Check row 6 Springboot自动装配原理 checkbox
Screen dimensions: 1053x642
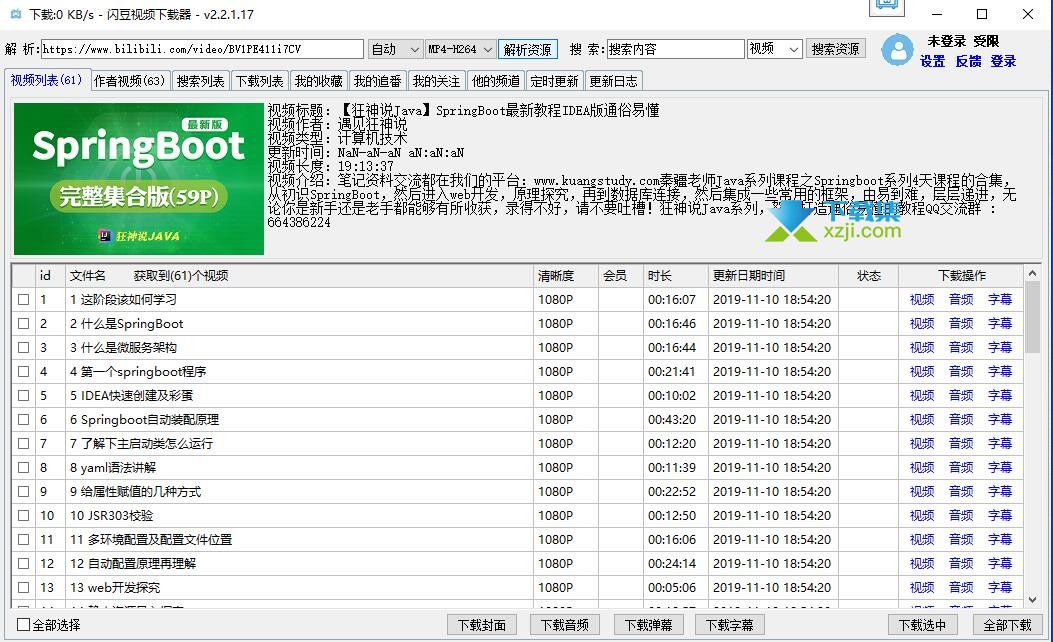click(24, 420)
